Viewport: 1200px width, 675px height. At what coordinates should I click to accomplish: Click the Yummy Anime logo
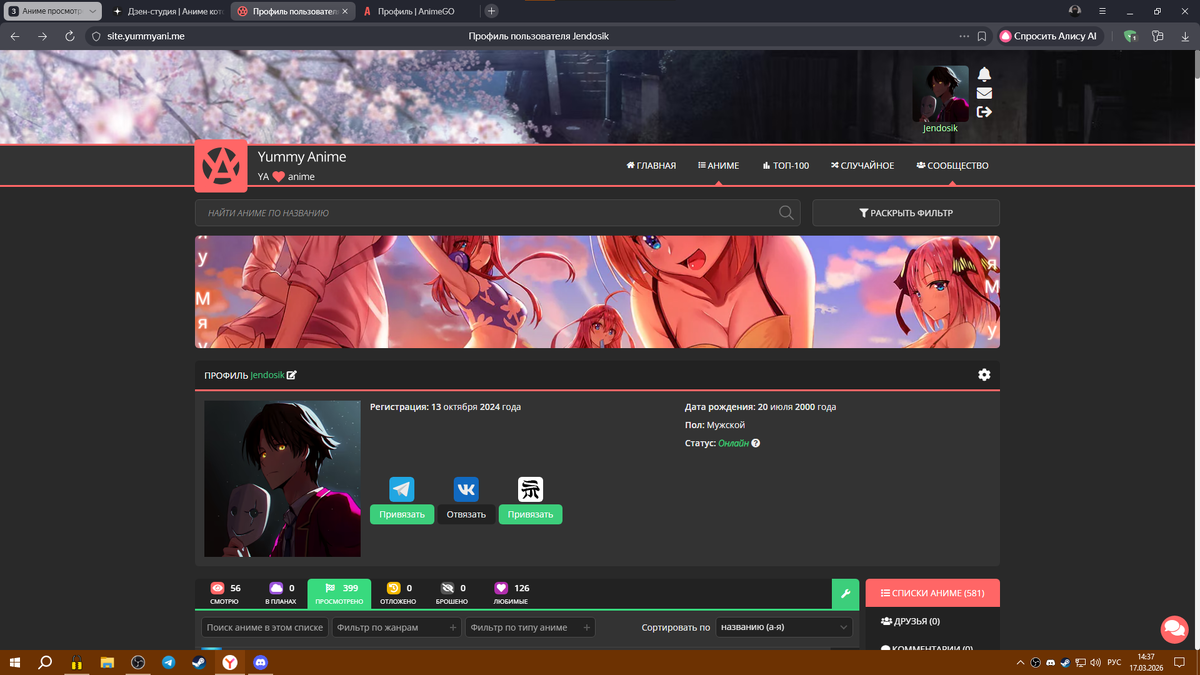pyautogui.click(x=221, y=166)
